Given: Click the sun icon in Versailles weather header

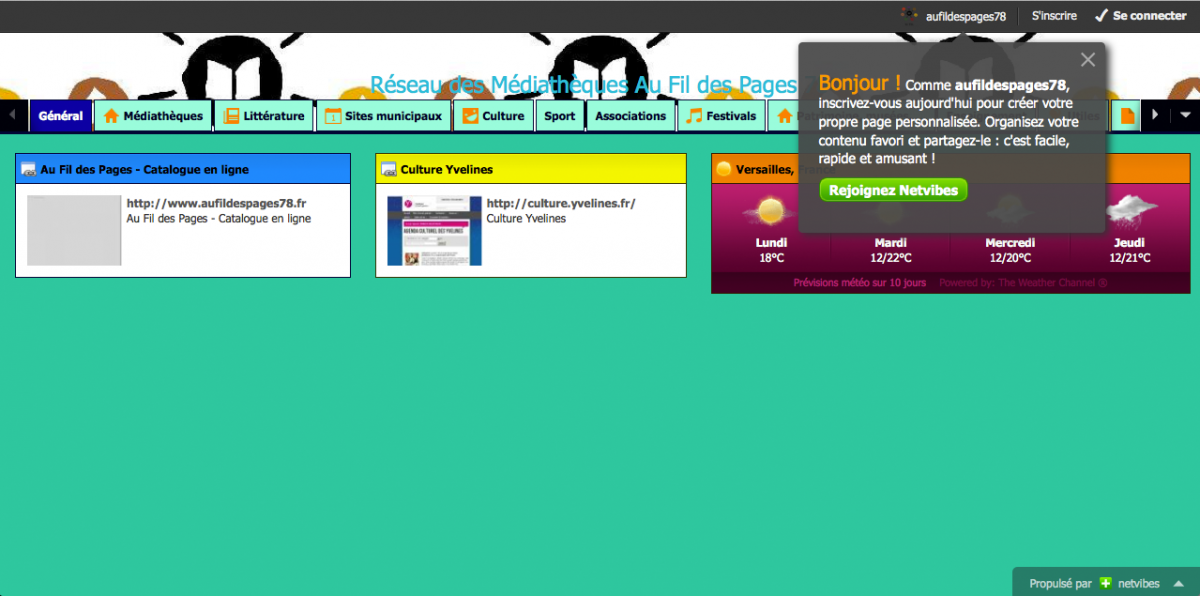Looking at the screenshot, I should point(724,170).
